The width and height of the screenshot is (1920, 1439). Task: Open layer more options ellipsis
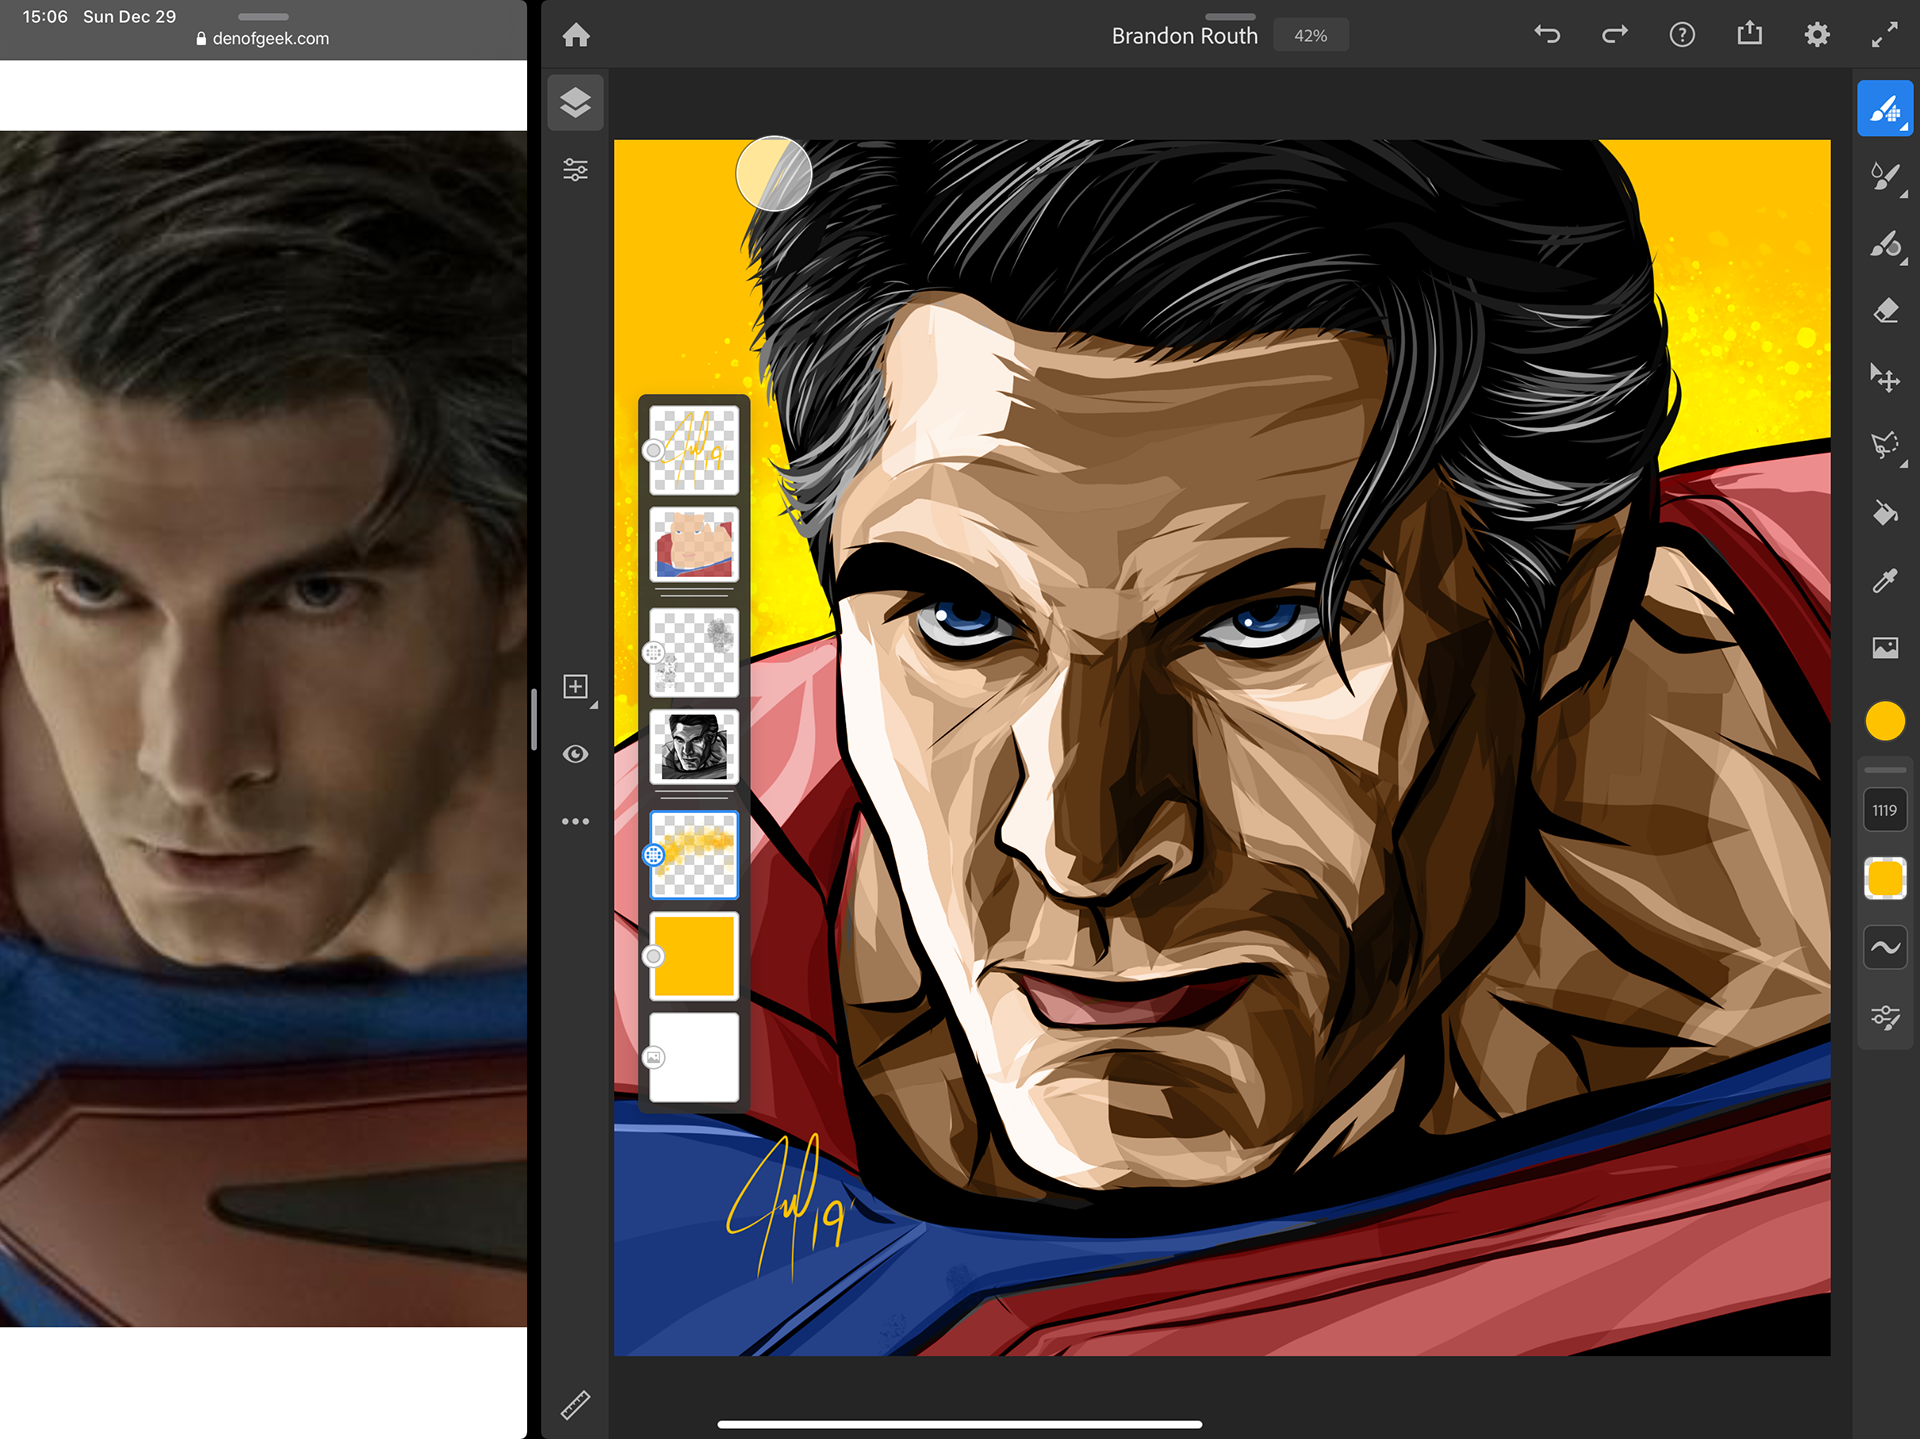(575, 821)
